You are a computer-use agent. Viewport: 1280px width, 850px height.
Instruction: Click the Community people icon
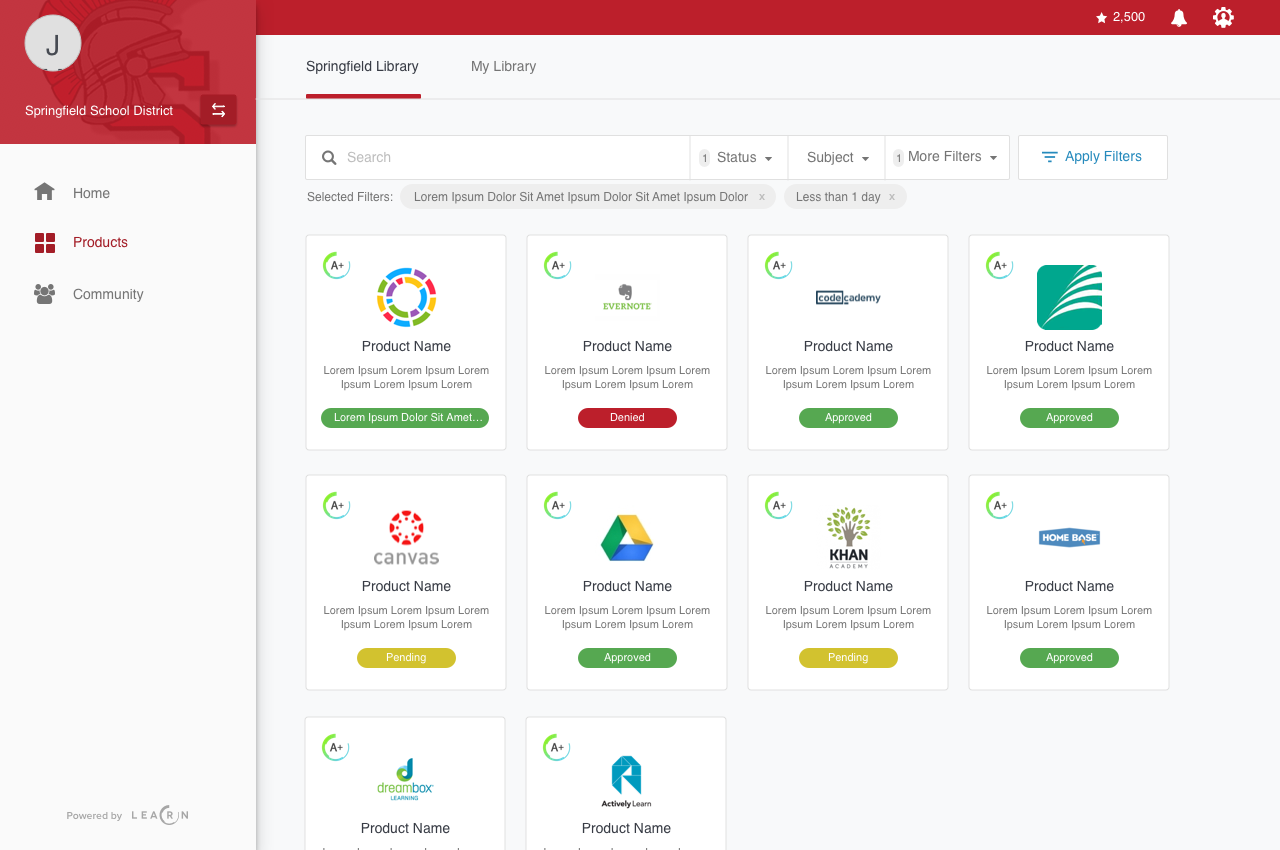coord(44,294)
